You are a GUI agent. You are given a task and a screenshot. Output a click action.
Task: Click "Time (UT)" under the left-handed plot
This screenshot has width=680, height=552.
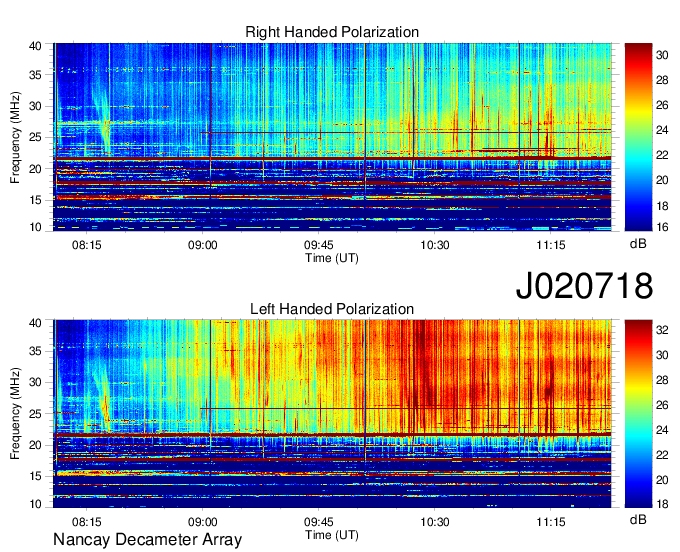pos(332,535)
